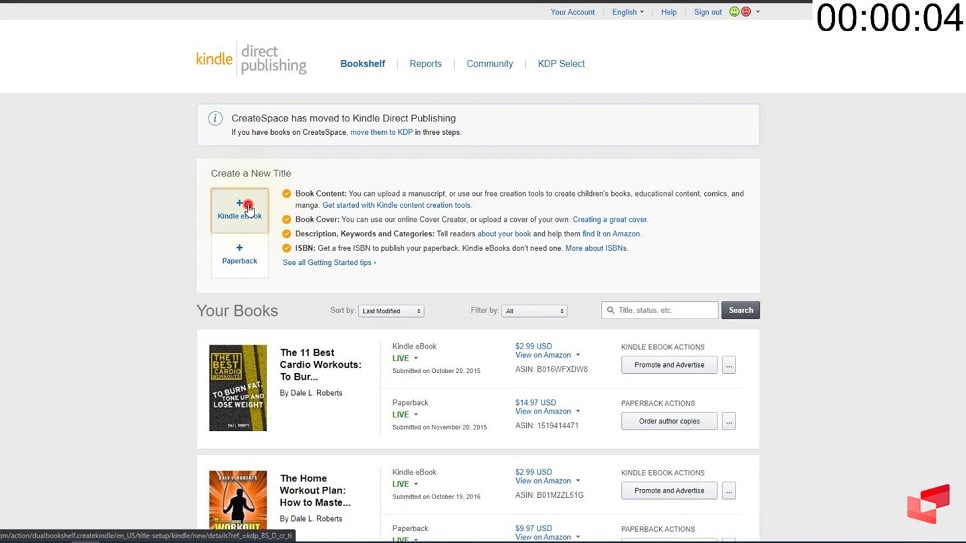Screen dimensions: 966x543
Task: Click the red sad feedback smiley
Action: pyautogui.click(x=746, y=12)
